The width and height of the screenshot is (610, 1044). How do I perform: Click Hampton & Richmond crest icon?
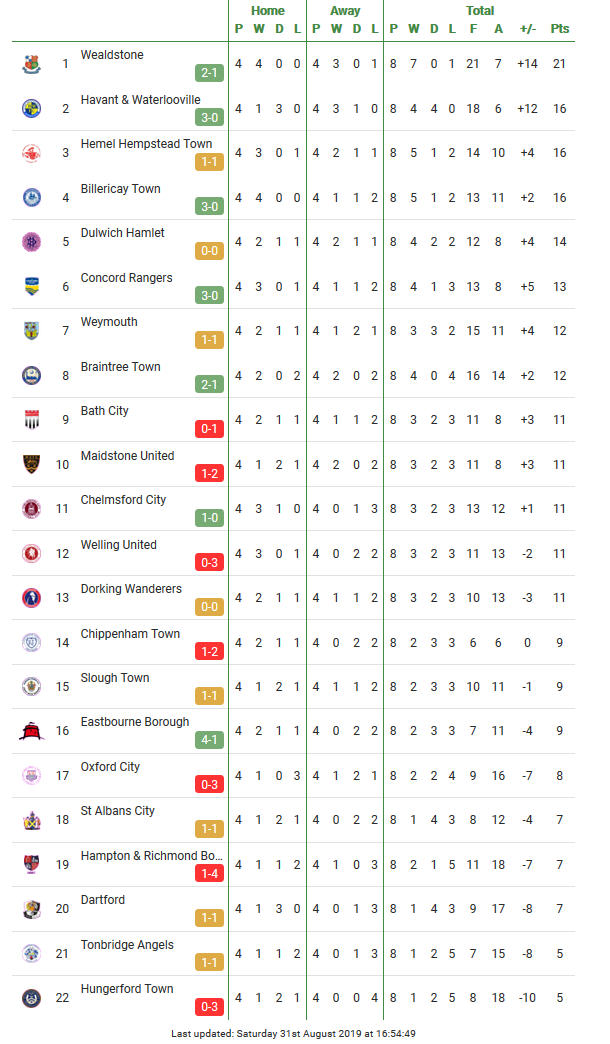coord(31,864)
